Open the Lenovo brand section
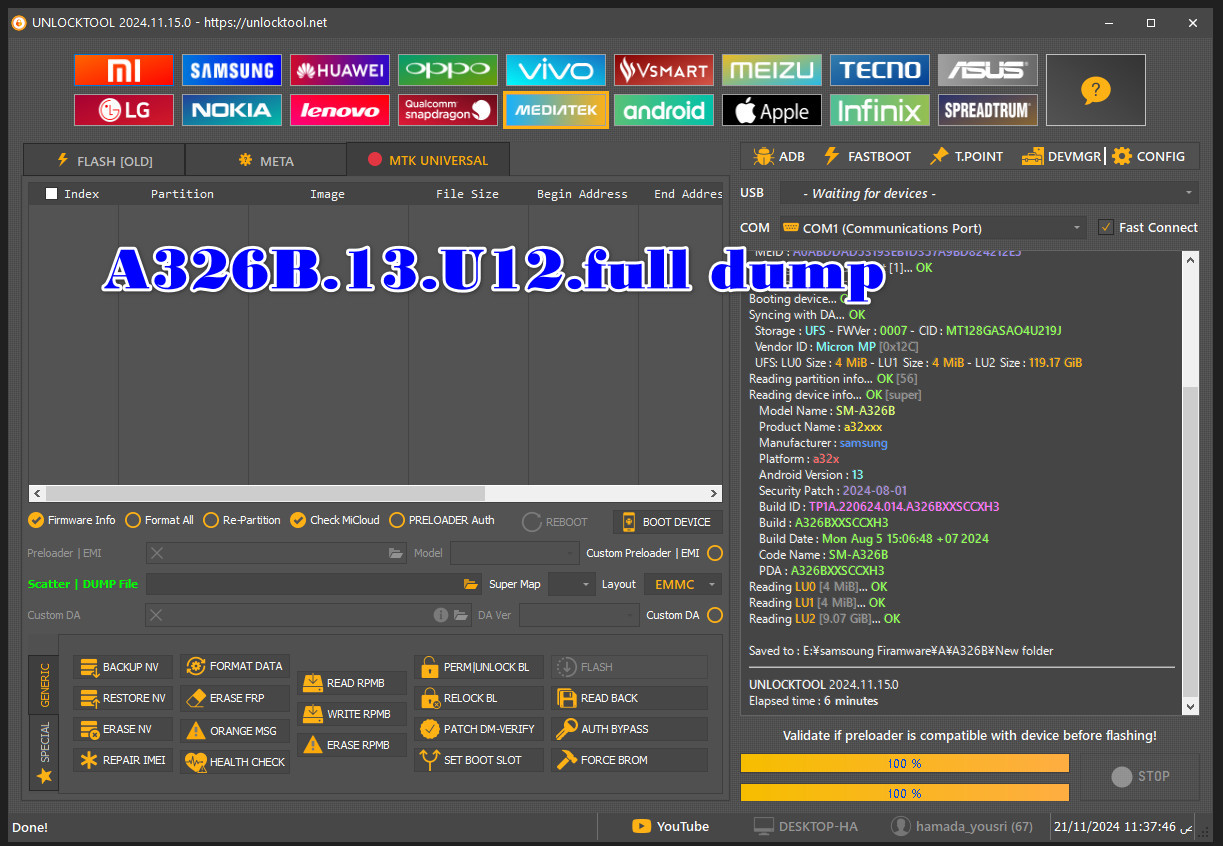Viewport: 1223px width, 846px height. (x=340, y=110)
